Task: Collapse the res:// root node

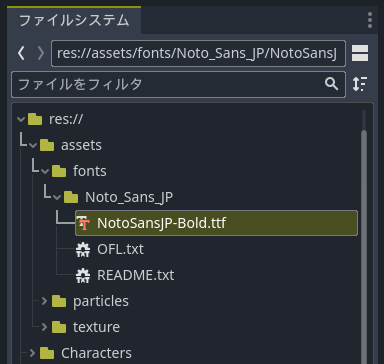Action: pos(21,119)
